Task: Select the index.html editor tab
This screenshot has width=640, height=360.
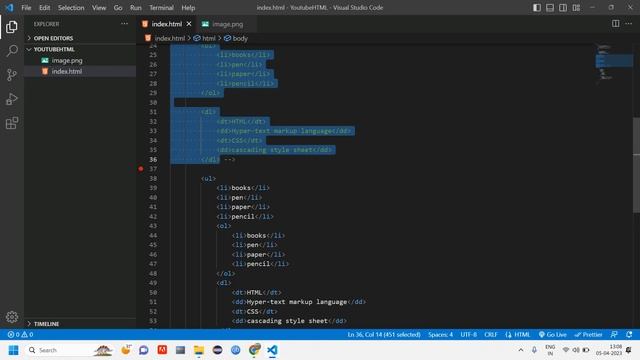Action: pyautogui.click(x=167, y=24)
